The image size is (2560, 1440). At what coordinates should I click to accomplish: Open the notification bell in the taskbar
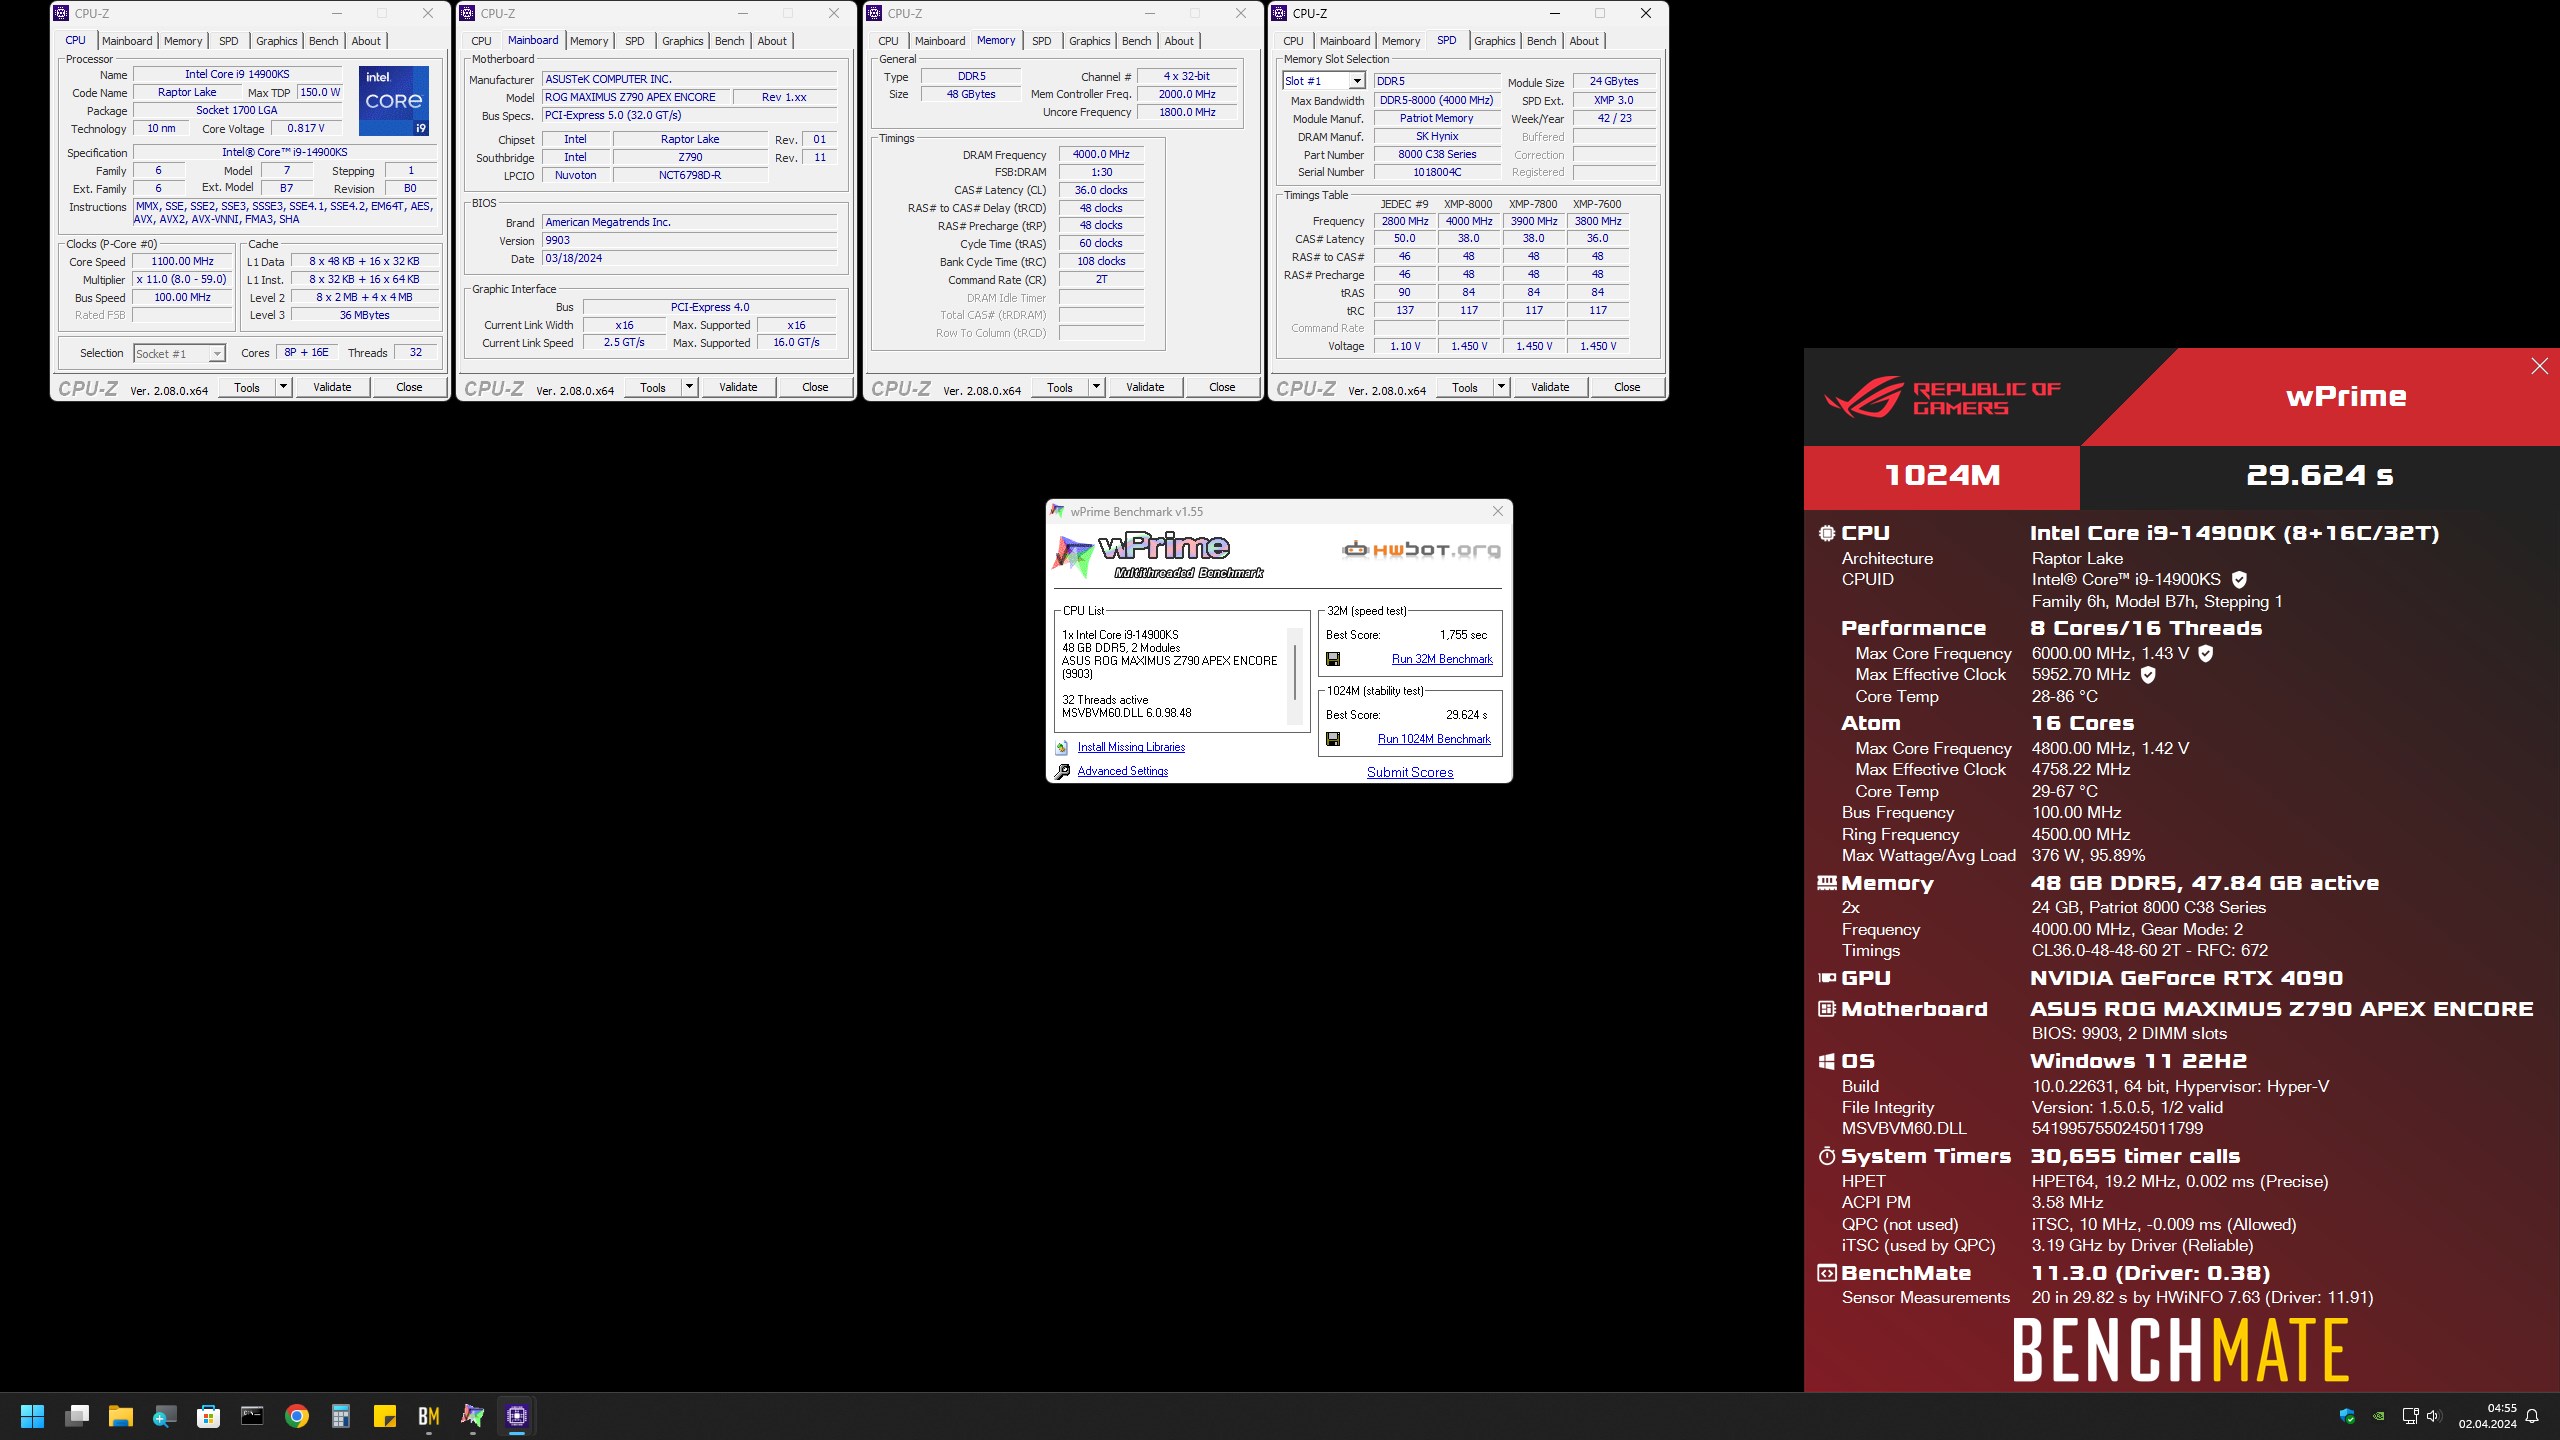point(2532,1416)
